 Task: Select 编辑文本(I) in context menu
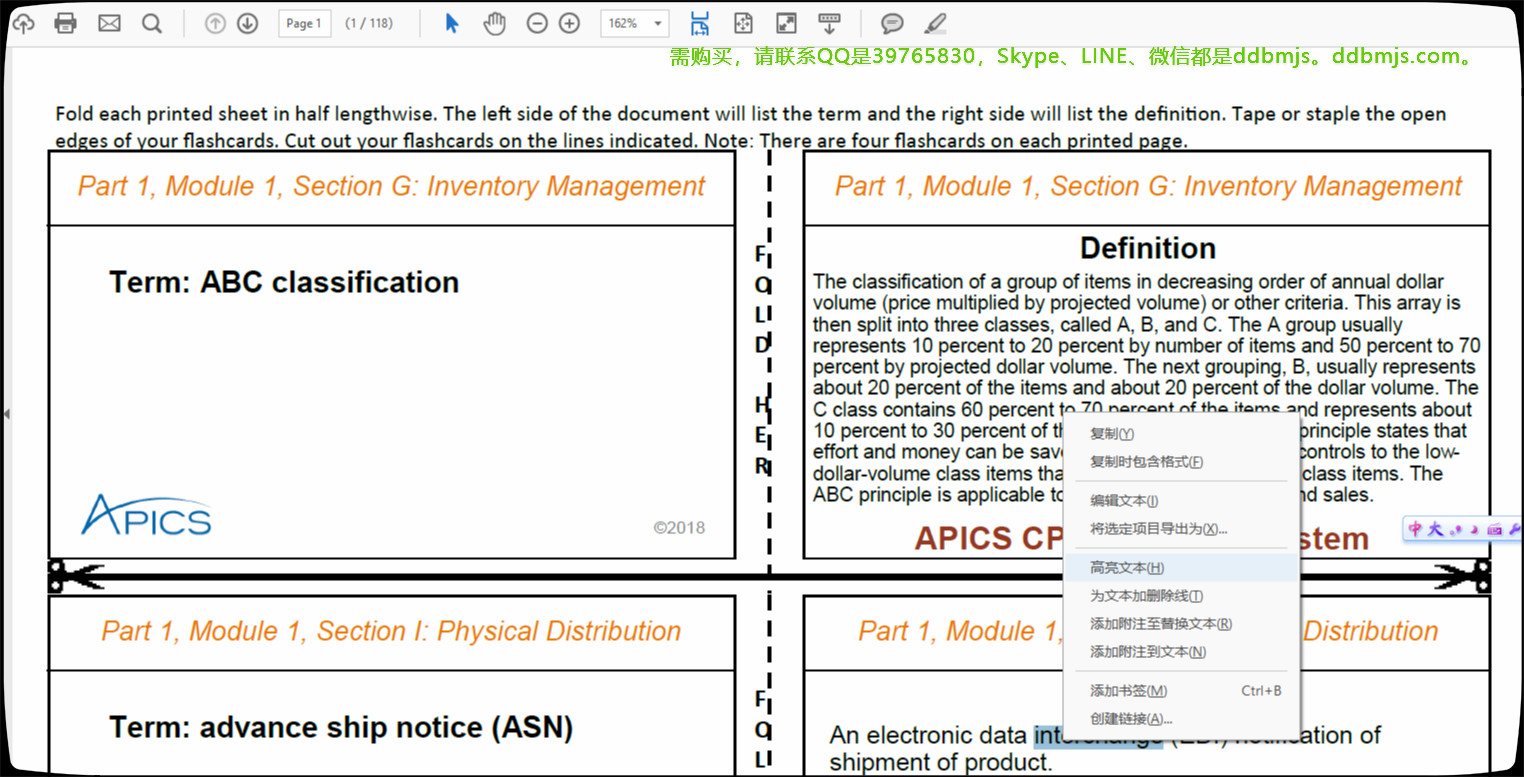(1180, 501)
